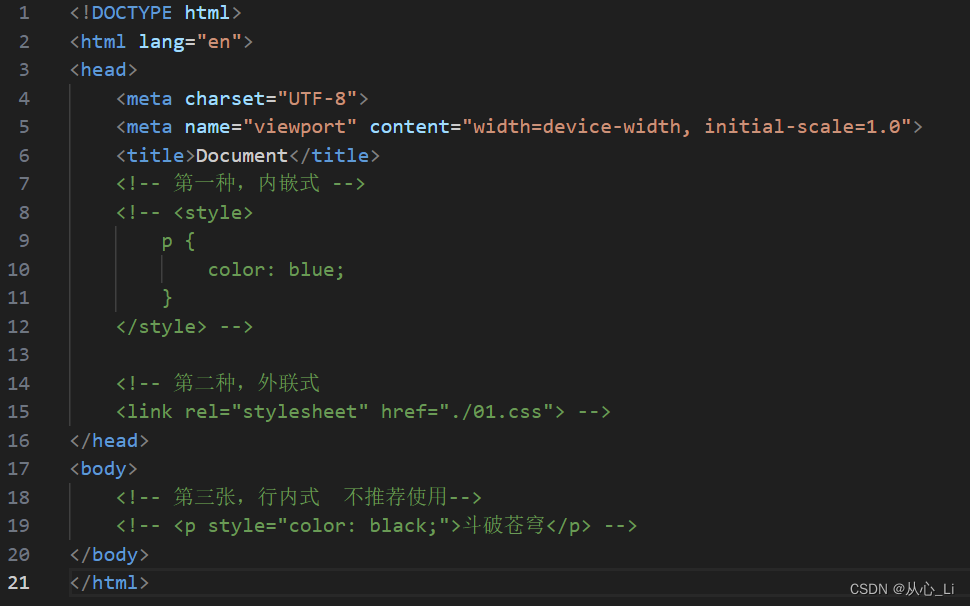Click the CSDN @从心_Li watermark link
The width and height of the screenshot is (970, 606).
901,589
